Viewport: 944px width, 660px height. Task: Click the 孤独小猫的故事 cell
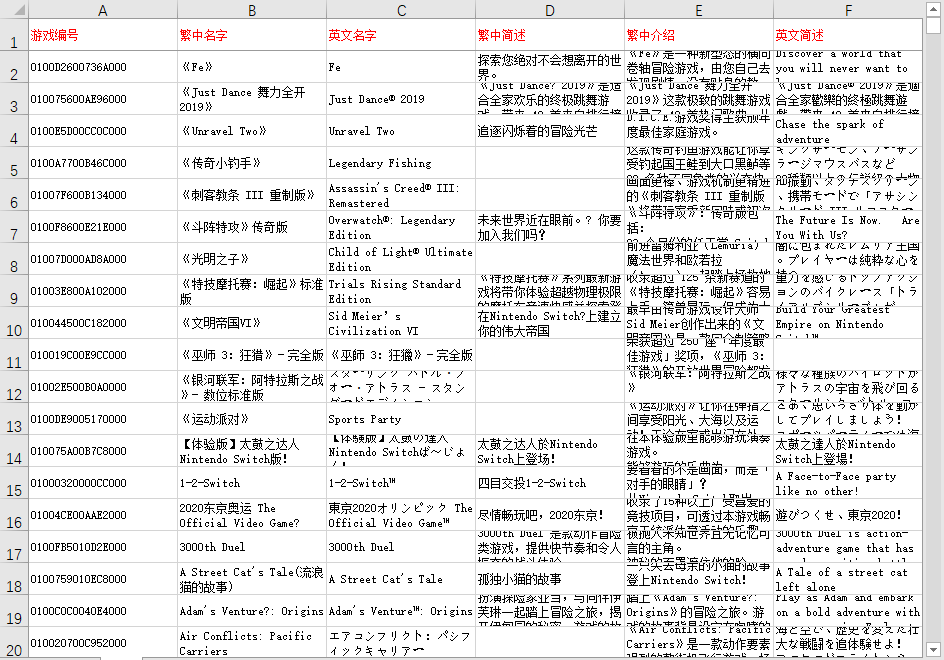550,579
